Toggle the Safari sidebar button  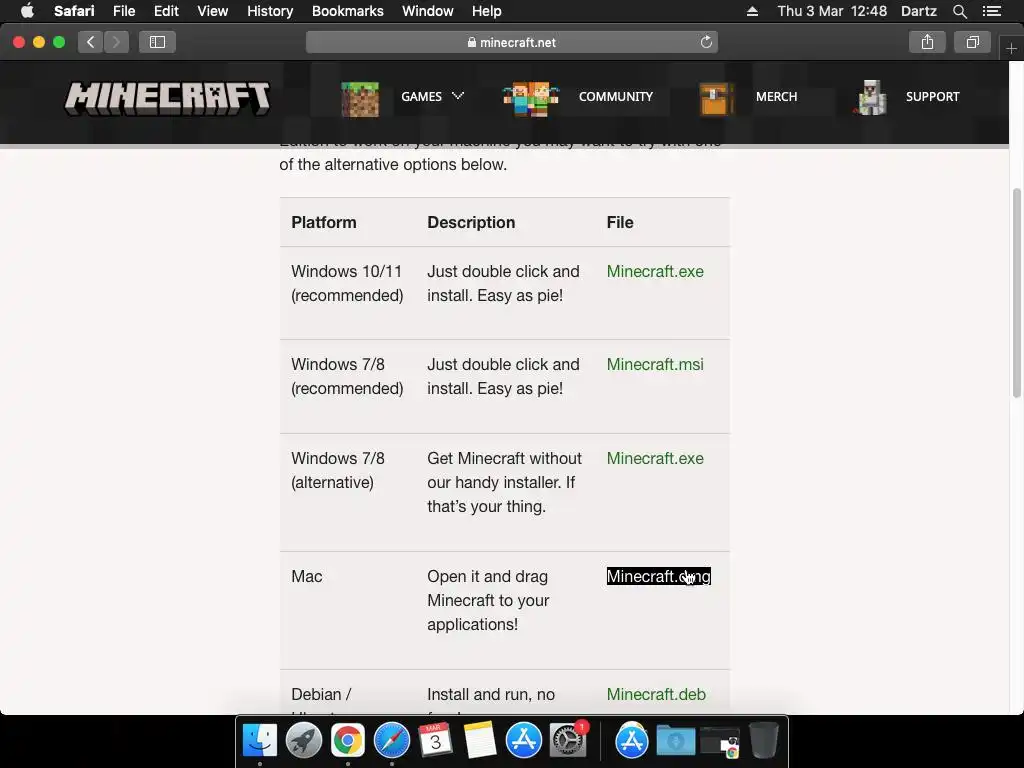pos(157,42)
